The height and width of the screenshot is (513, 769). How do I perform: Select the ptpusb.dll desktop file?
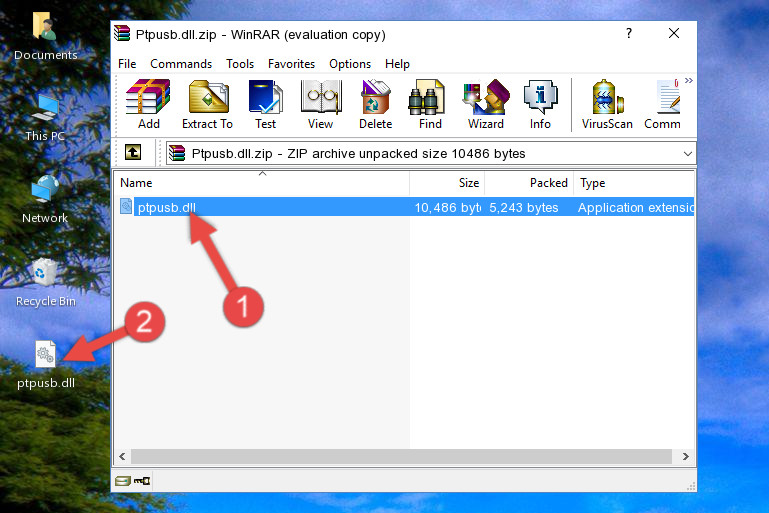coord(46,365)
